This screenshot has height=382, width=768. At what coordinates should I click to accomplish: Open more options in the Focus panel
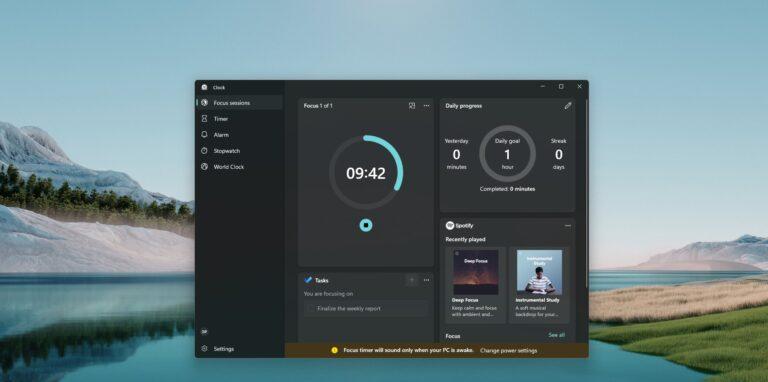point(426,105)
